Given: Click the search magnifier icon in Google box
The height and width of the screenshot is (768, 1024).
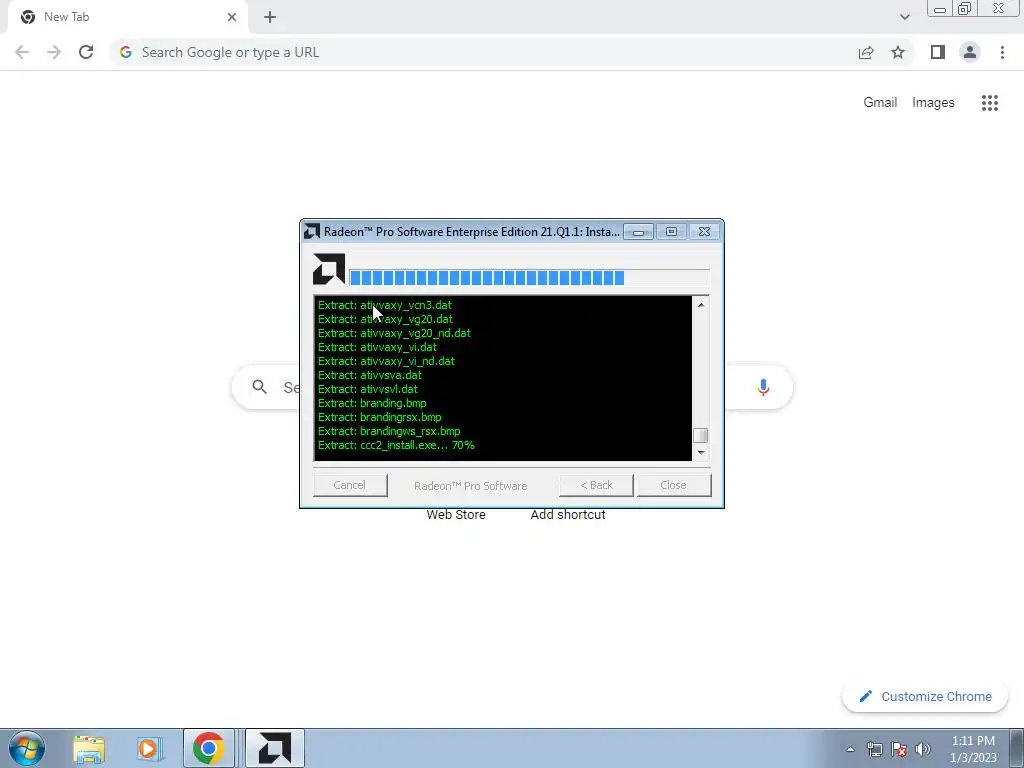Looking at the screenshot, I should click(x=259, y=387).
